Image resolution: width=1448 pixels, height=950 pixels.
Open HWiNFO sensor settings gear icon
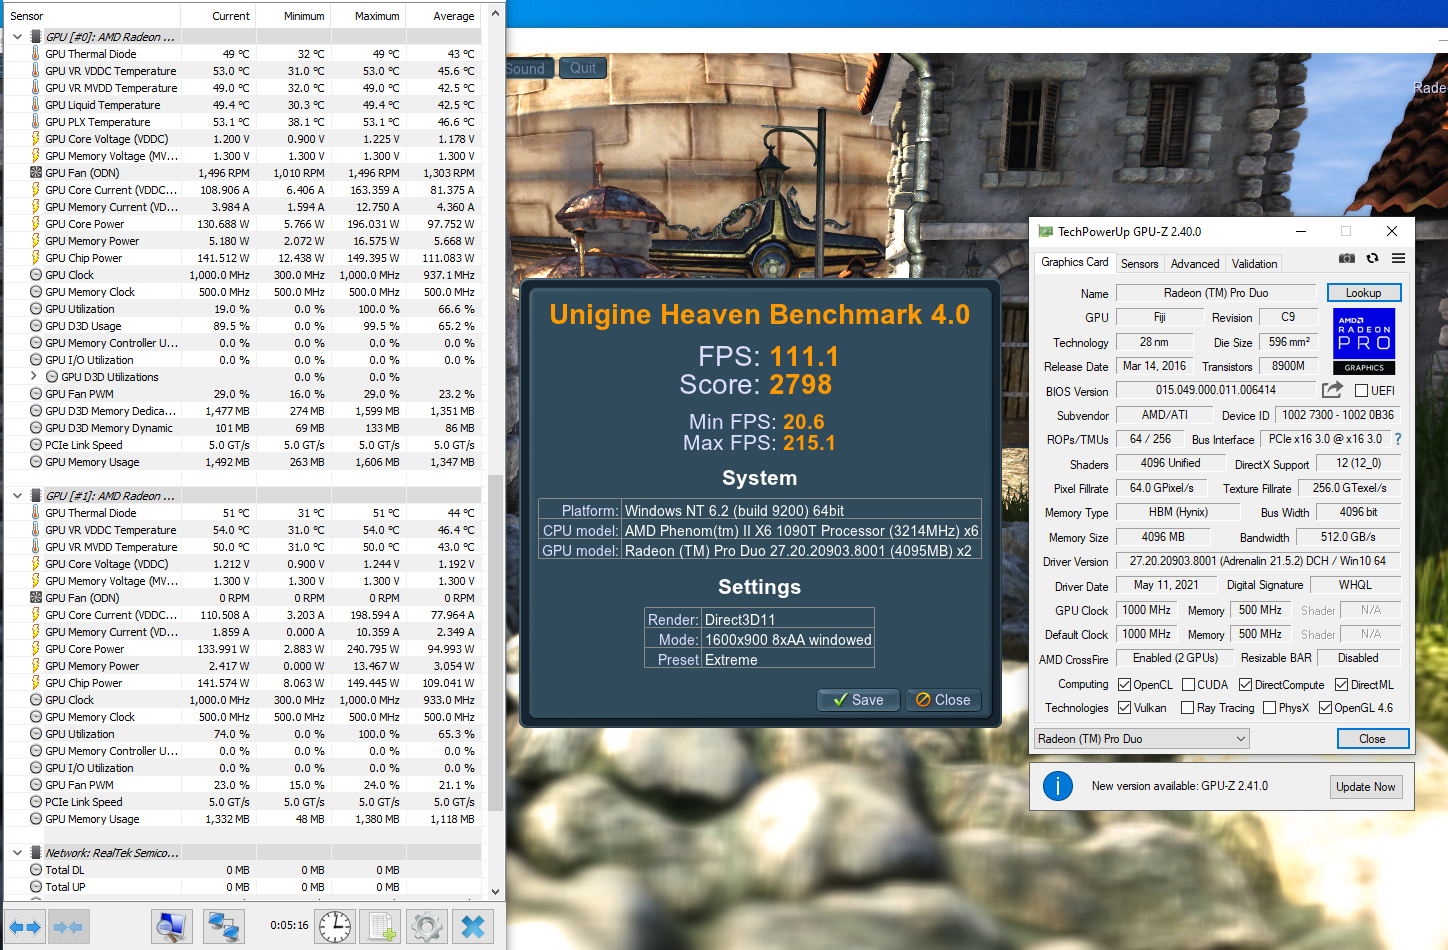(x=427, y=927)
